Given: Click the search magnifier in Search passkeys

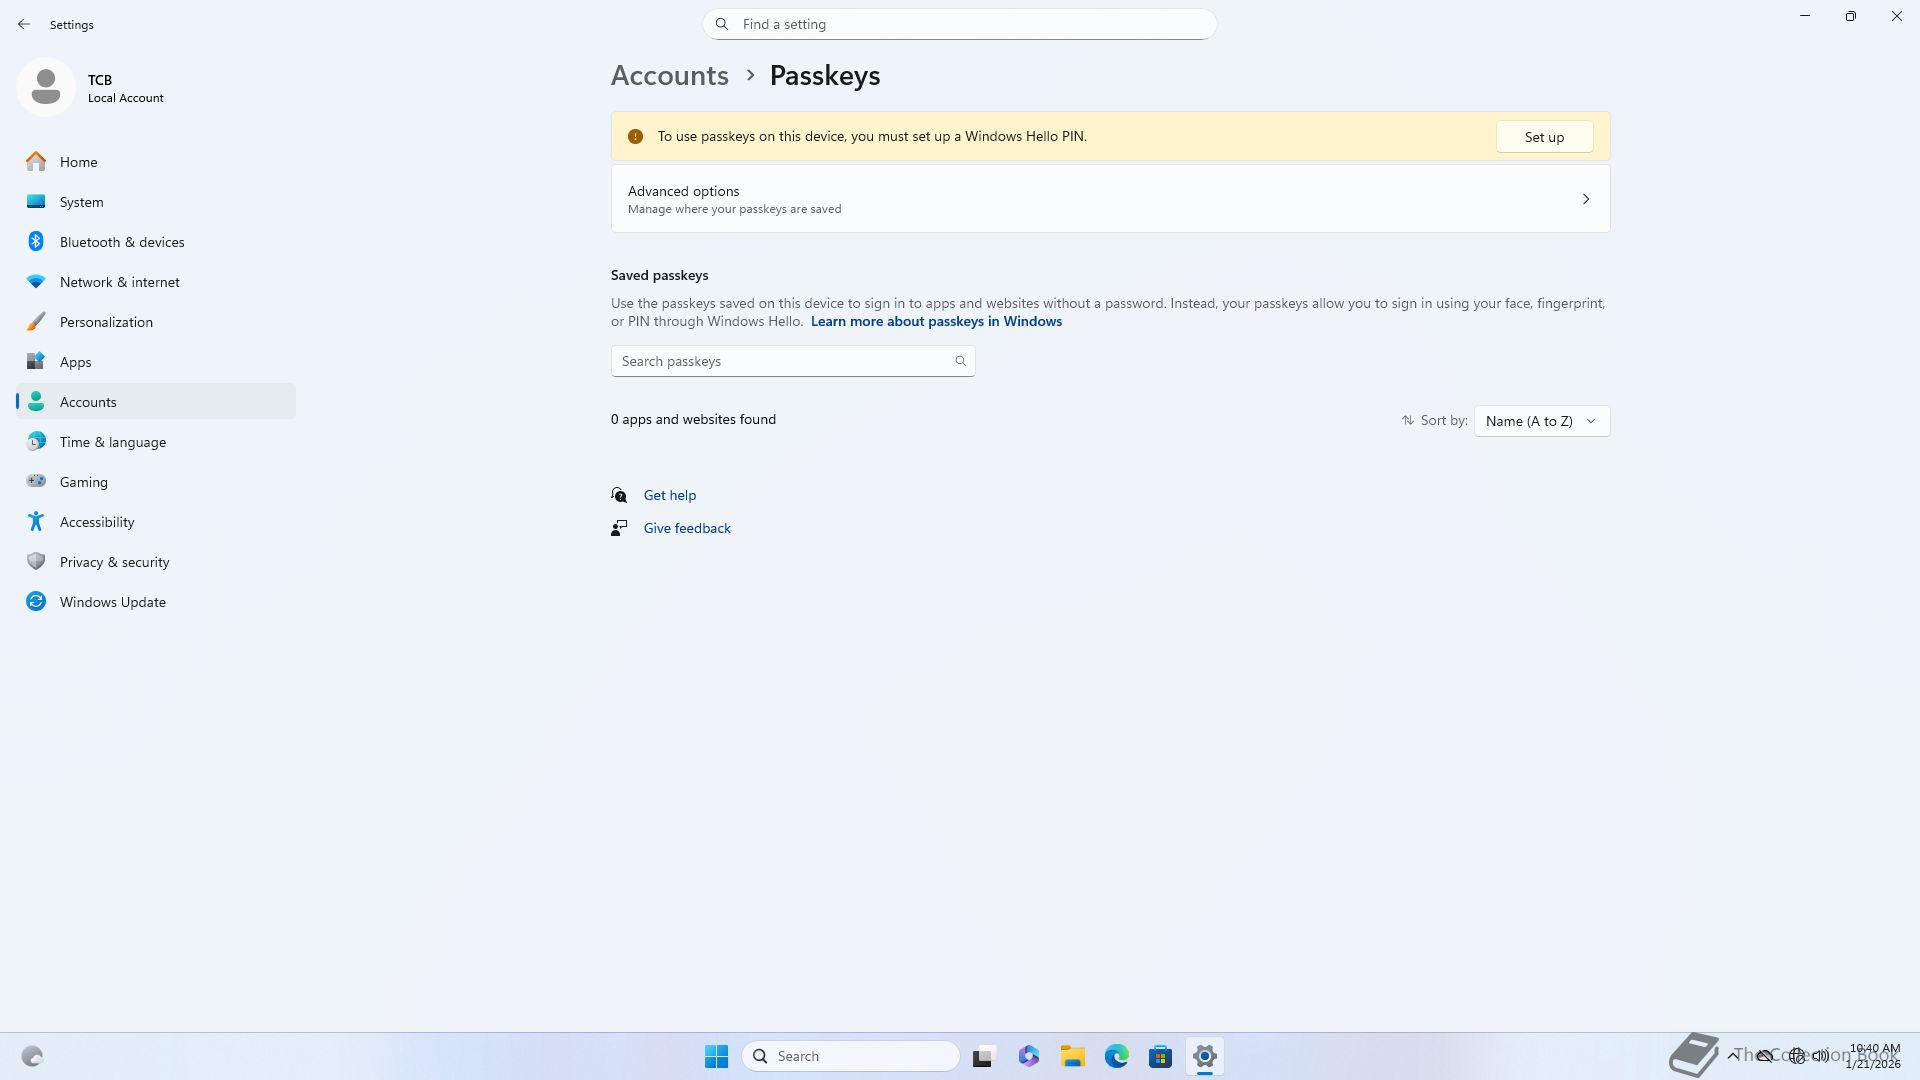Looking at the screenshot, I should [960, 361].
